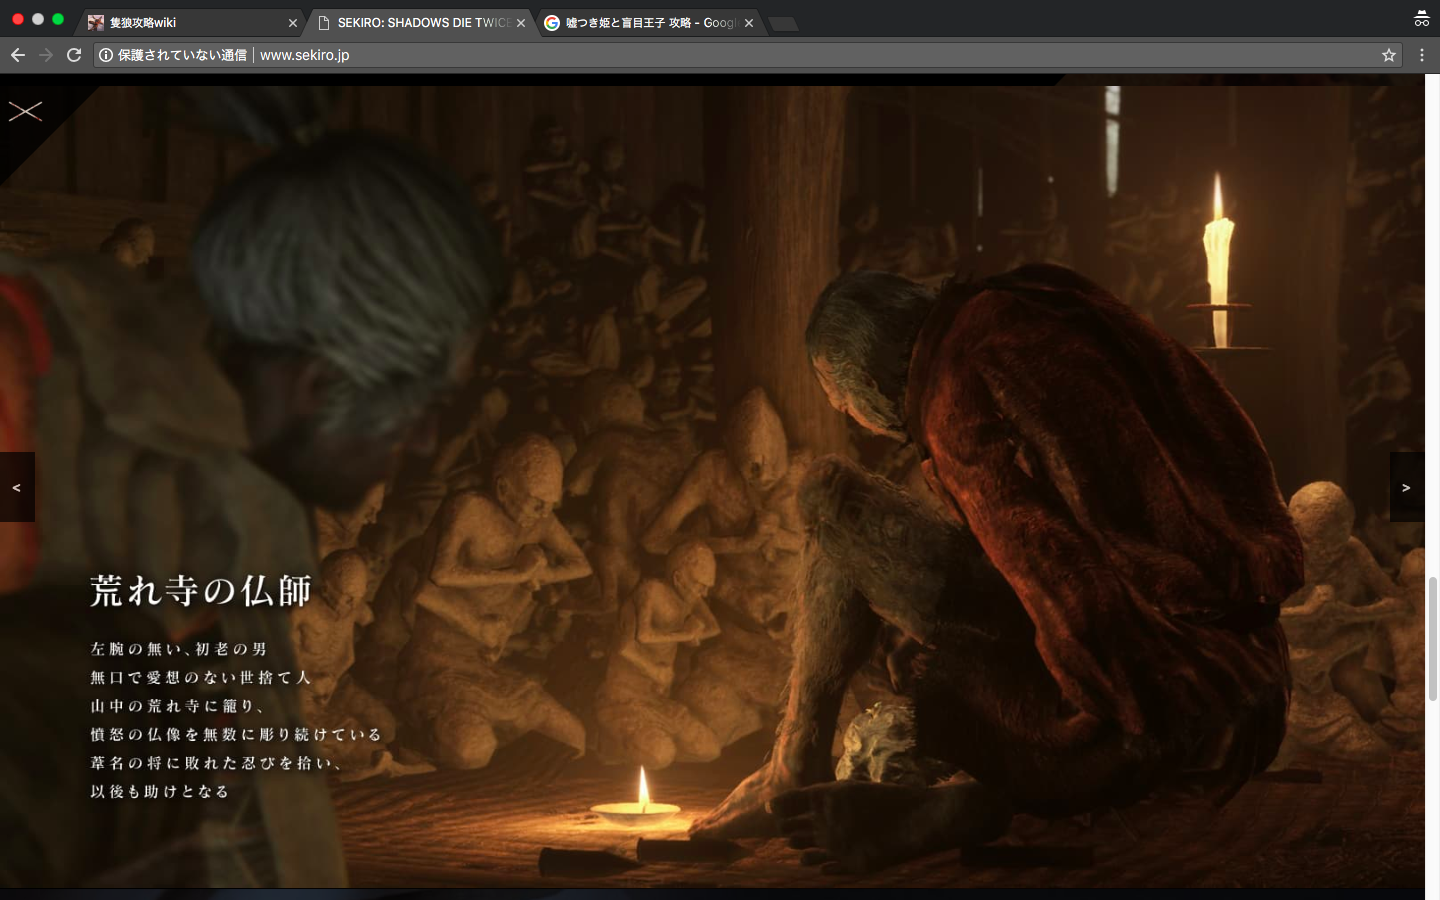The width and height of the screenshot is (1440, 900).
Task: Click the Google favicon on the third tab
Action: (552, 23)
